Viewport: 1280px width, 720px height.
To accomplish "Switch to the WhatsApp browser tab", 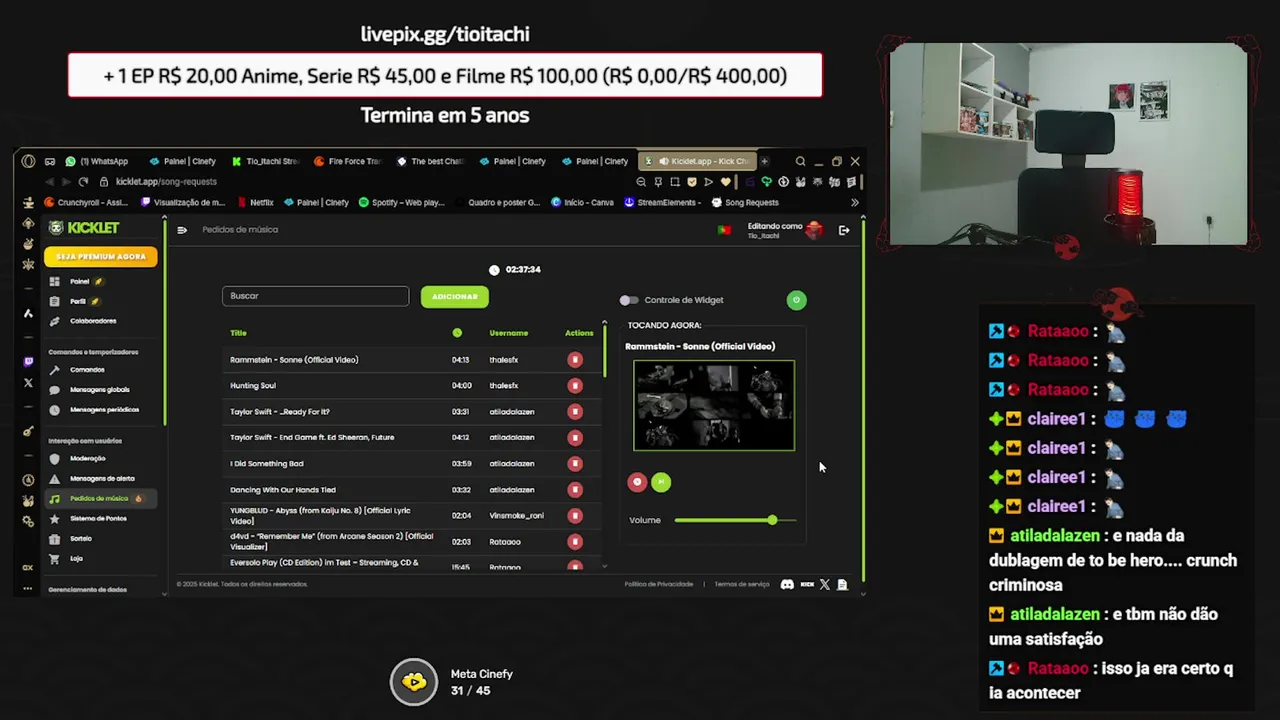I will tap(97, 161).
